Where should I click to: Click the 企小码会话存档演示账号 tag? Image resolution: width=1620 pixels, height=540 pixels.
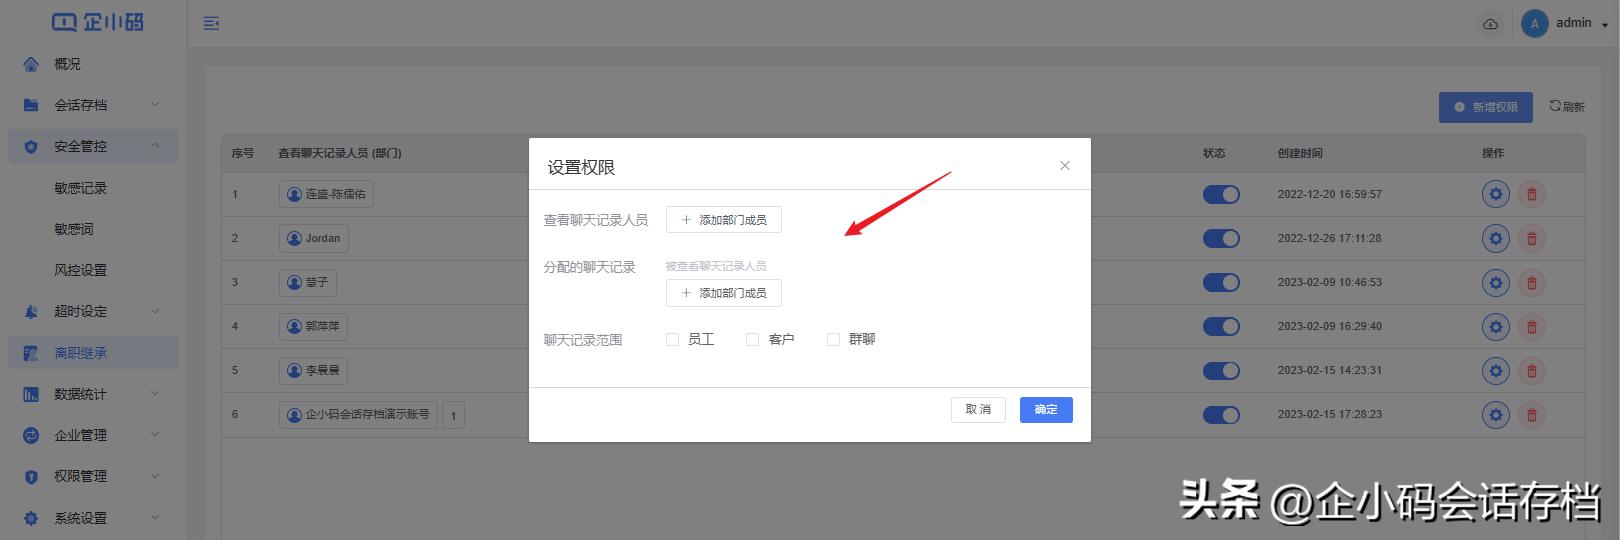coord(358,414)
